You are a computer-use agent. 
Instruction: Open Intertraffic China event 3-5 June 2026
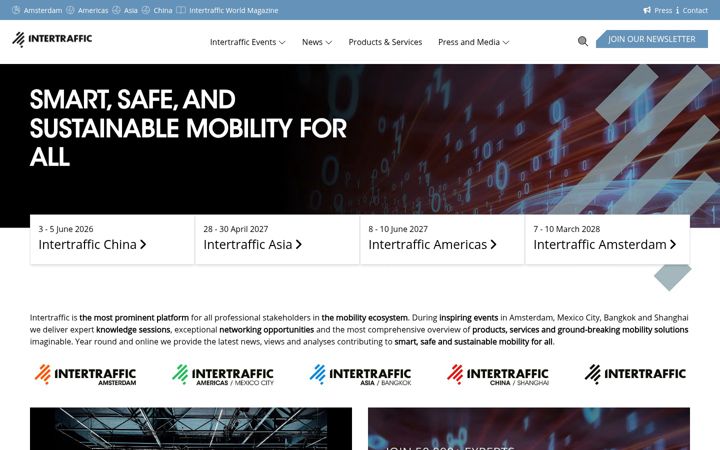click(112, 239)
